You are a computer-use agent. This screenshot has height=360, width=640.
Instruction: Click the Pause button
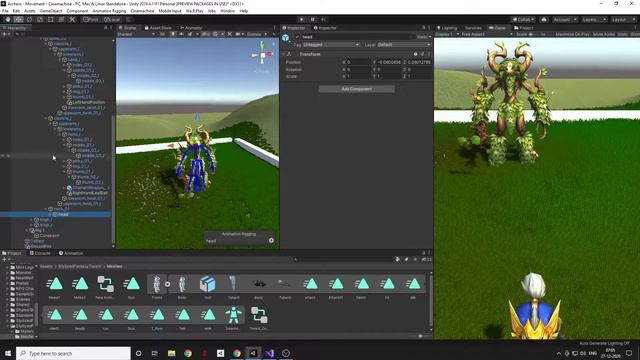click(x=313, y=19)
